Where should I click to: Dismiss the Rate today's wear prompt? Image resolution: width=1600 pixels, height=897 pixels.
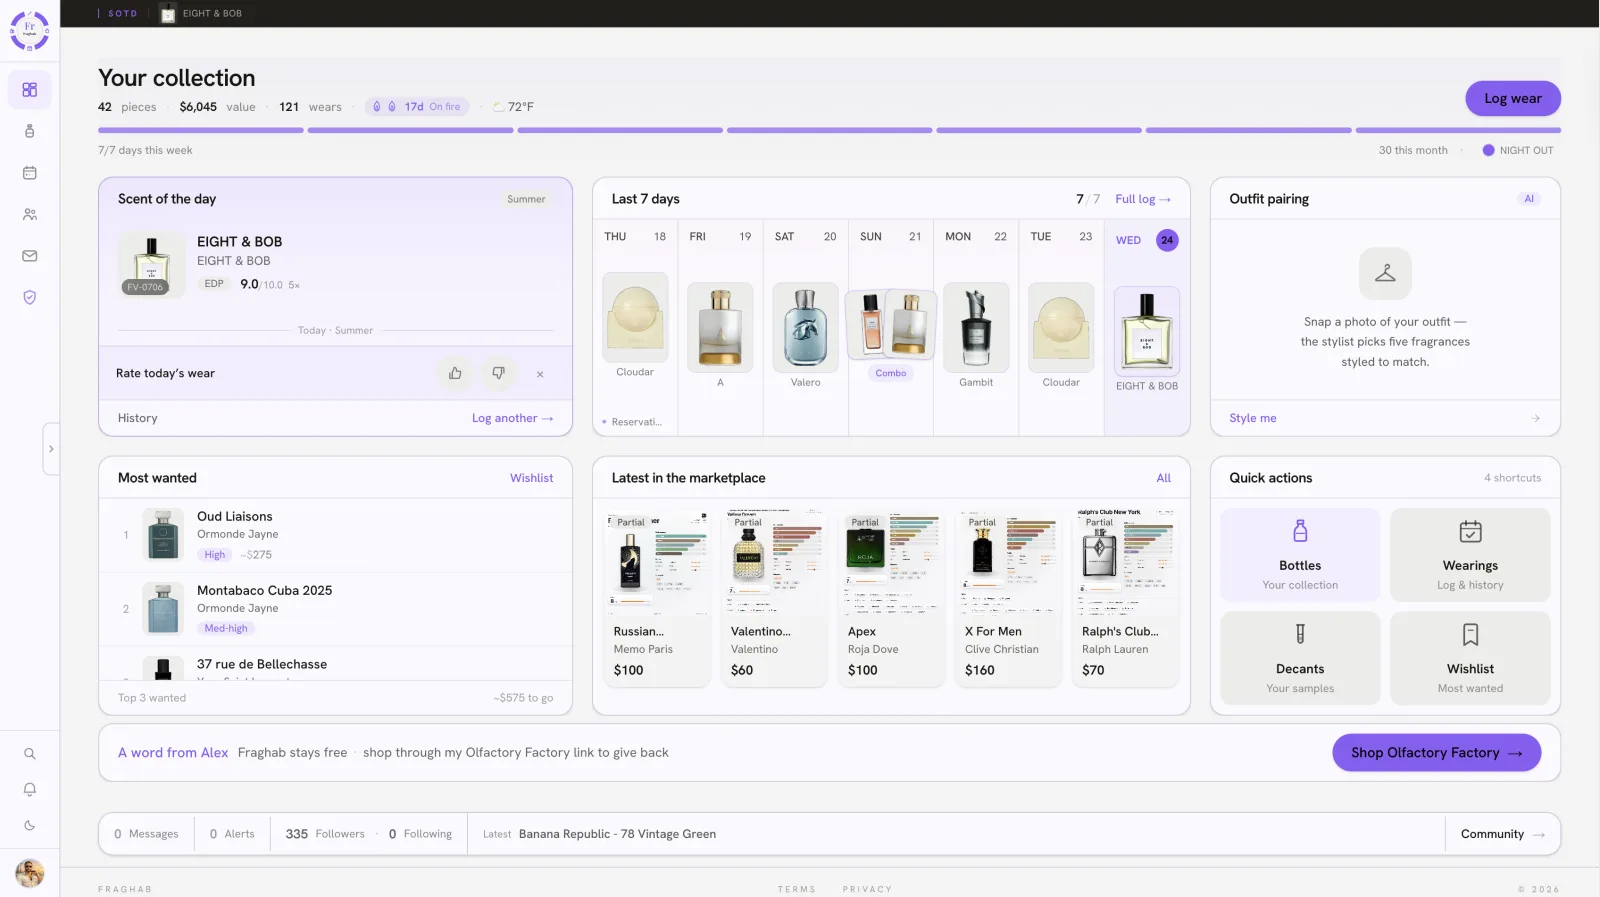click(x=540, y=374)
